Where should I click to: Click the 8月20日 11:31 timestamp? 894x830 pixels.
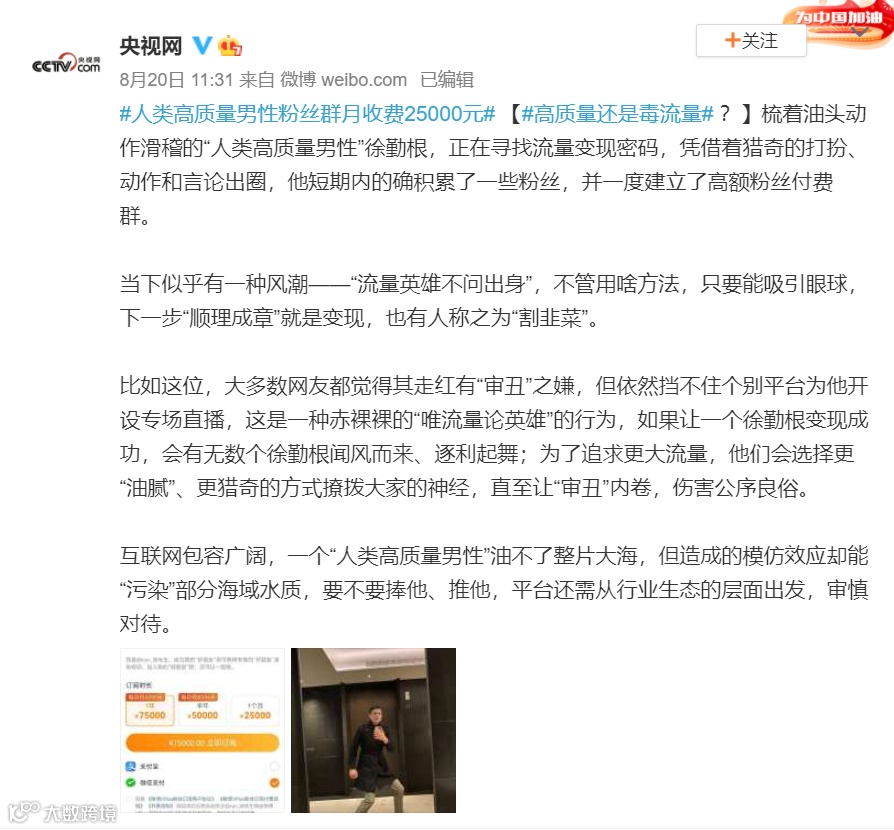(x=176, y=80)
